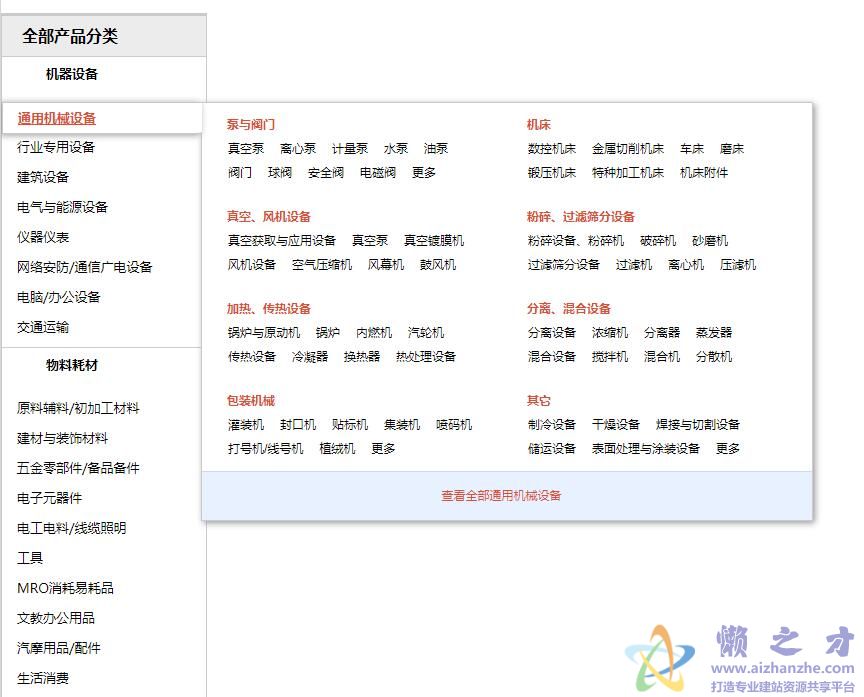Viewport: 864px width, 697px height.
Task: Open 金属切削机床 link
Action: tap(628, 149)
